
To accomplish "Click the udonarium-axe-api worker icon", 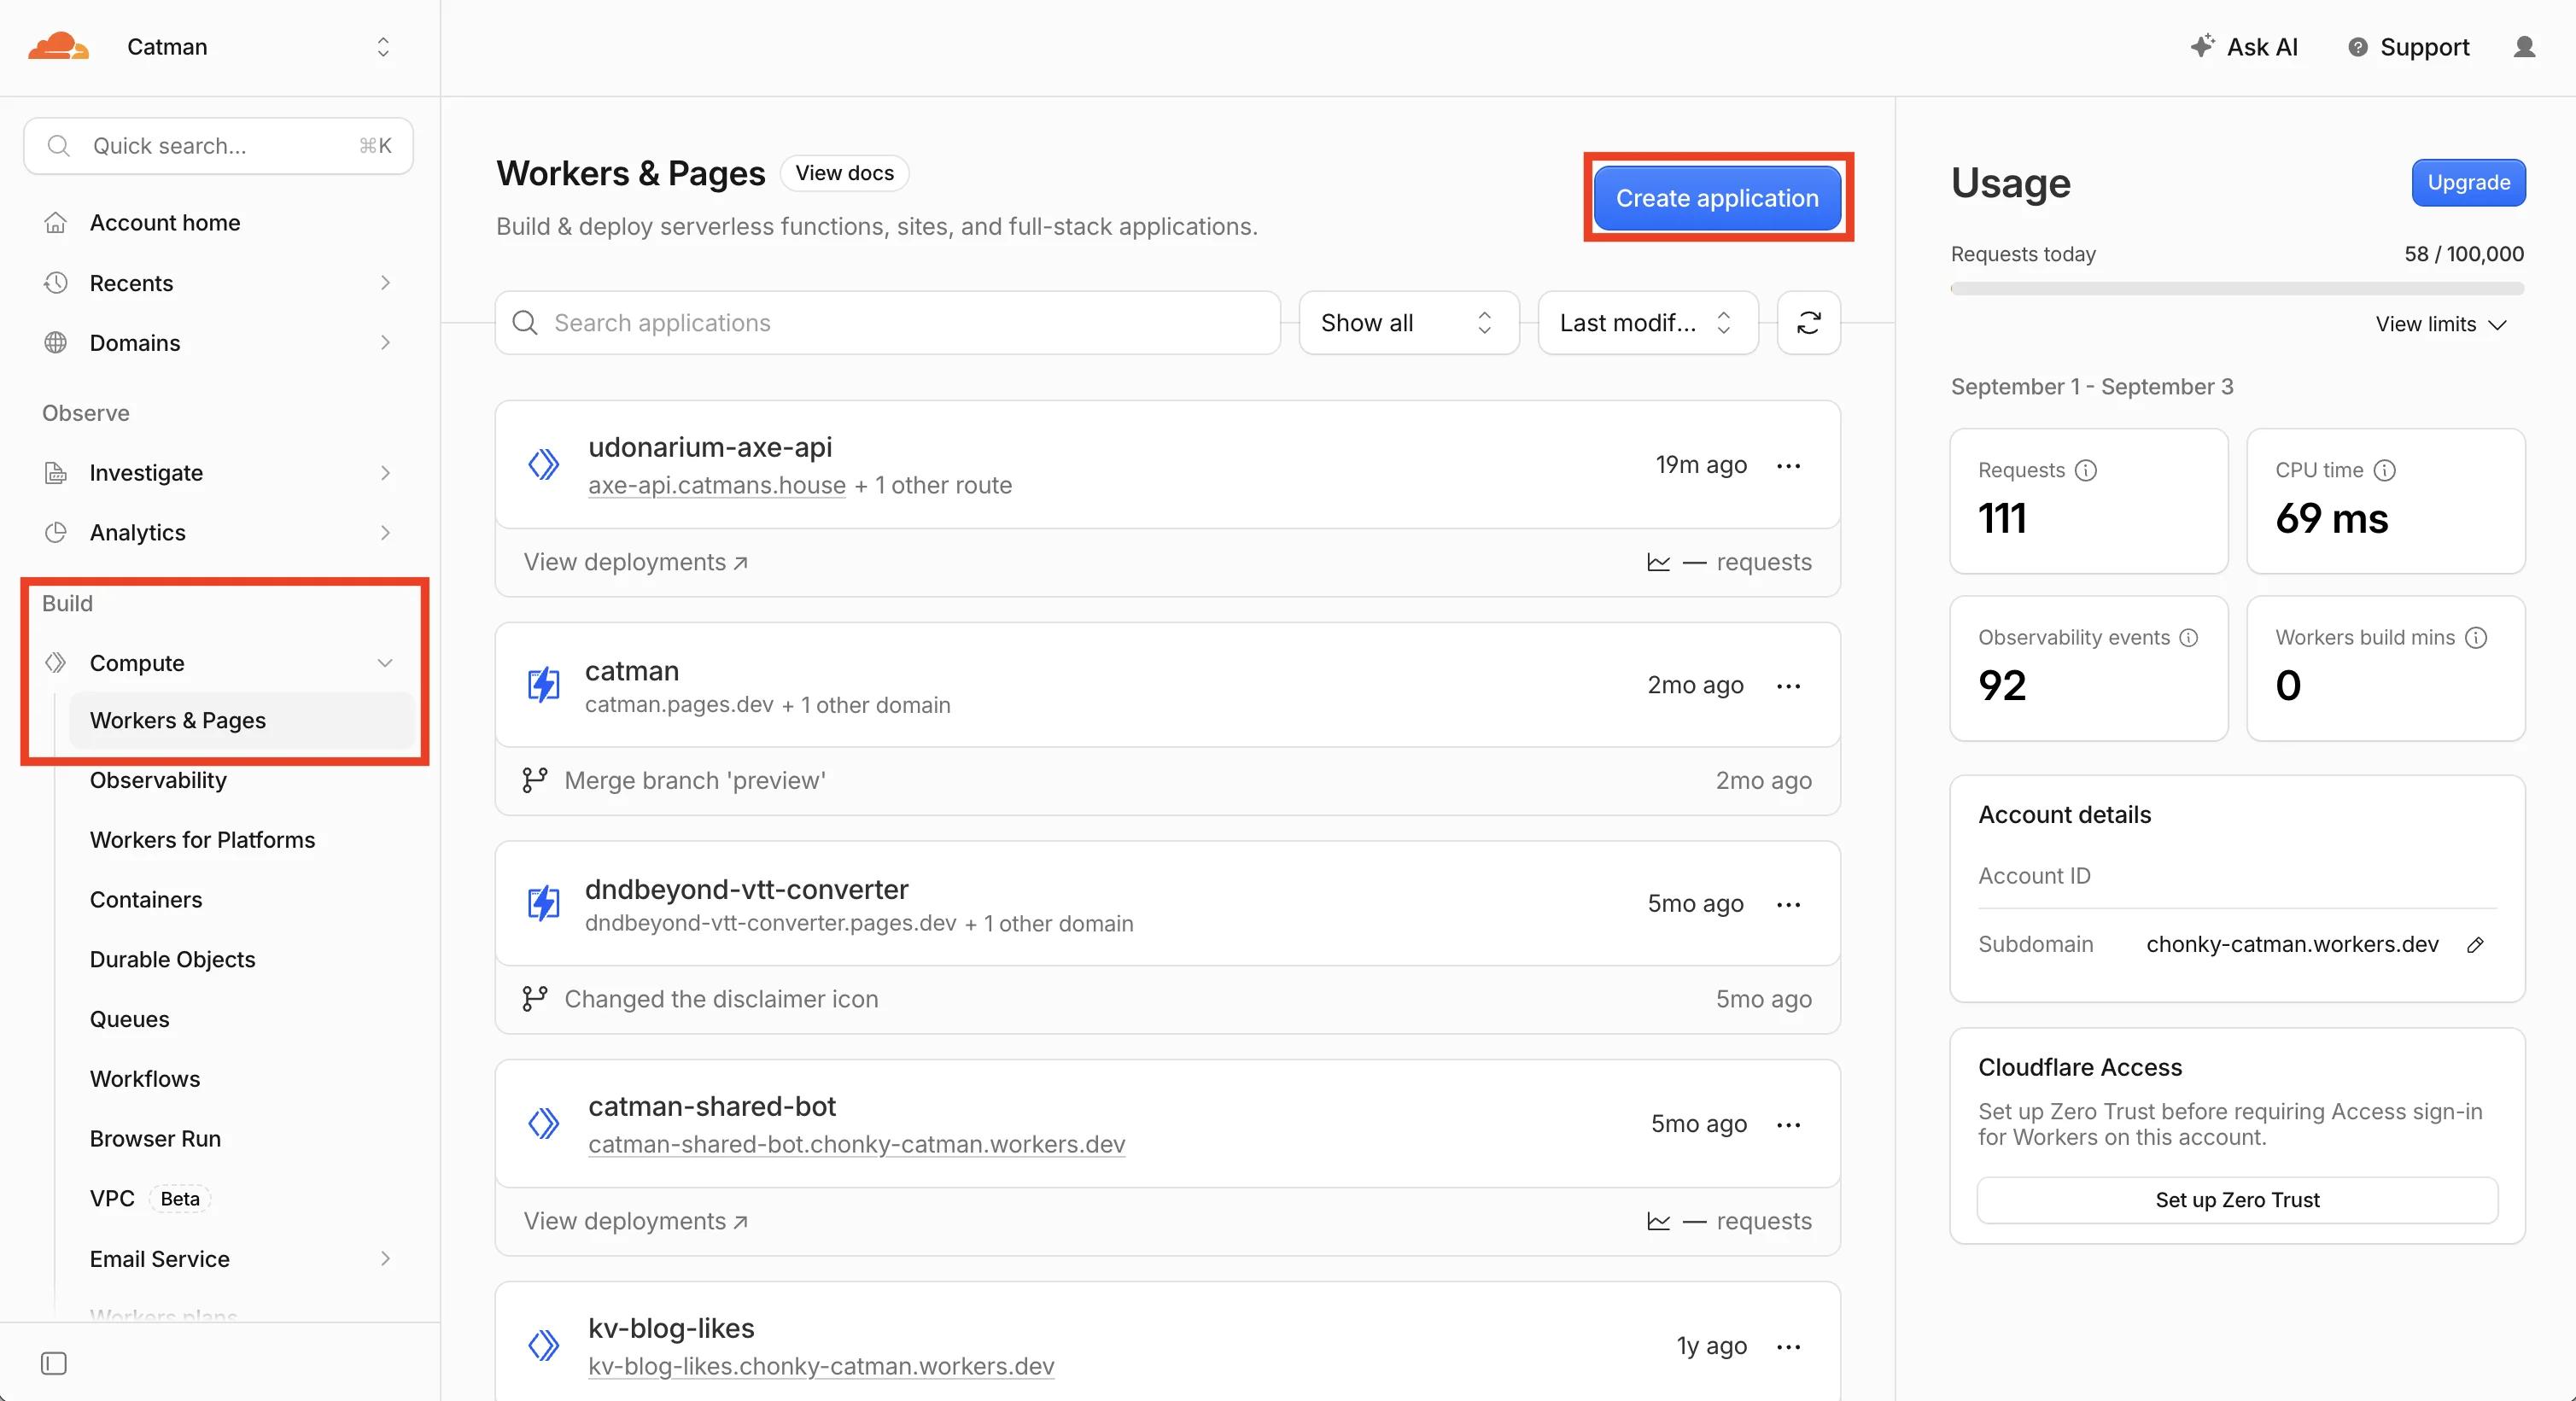I will point(543,464).
